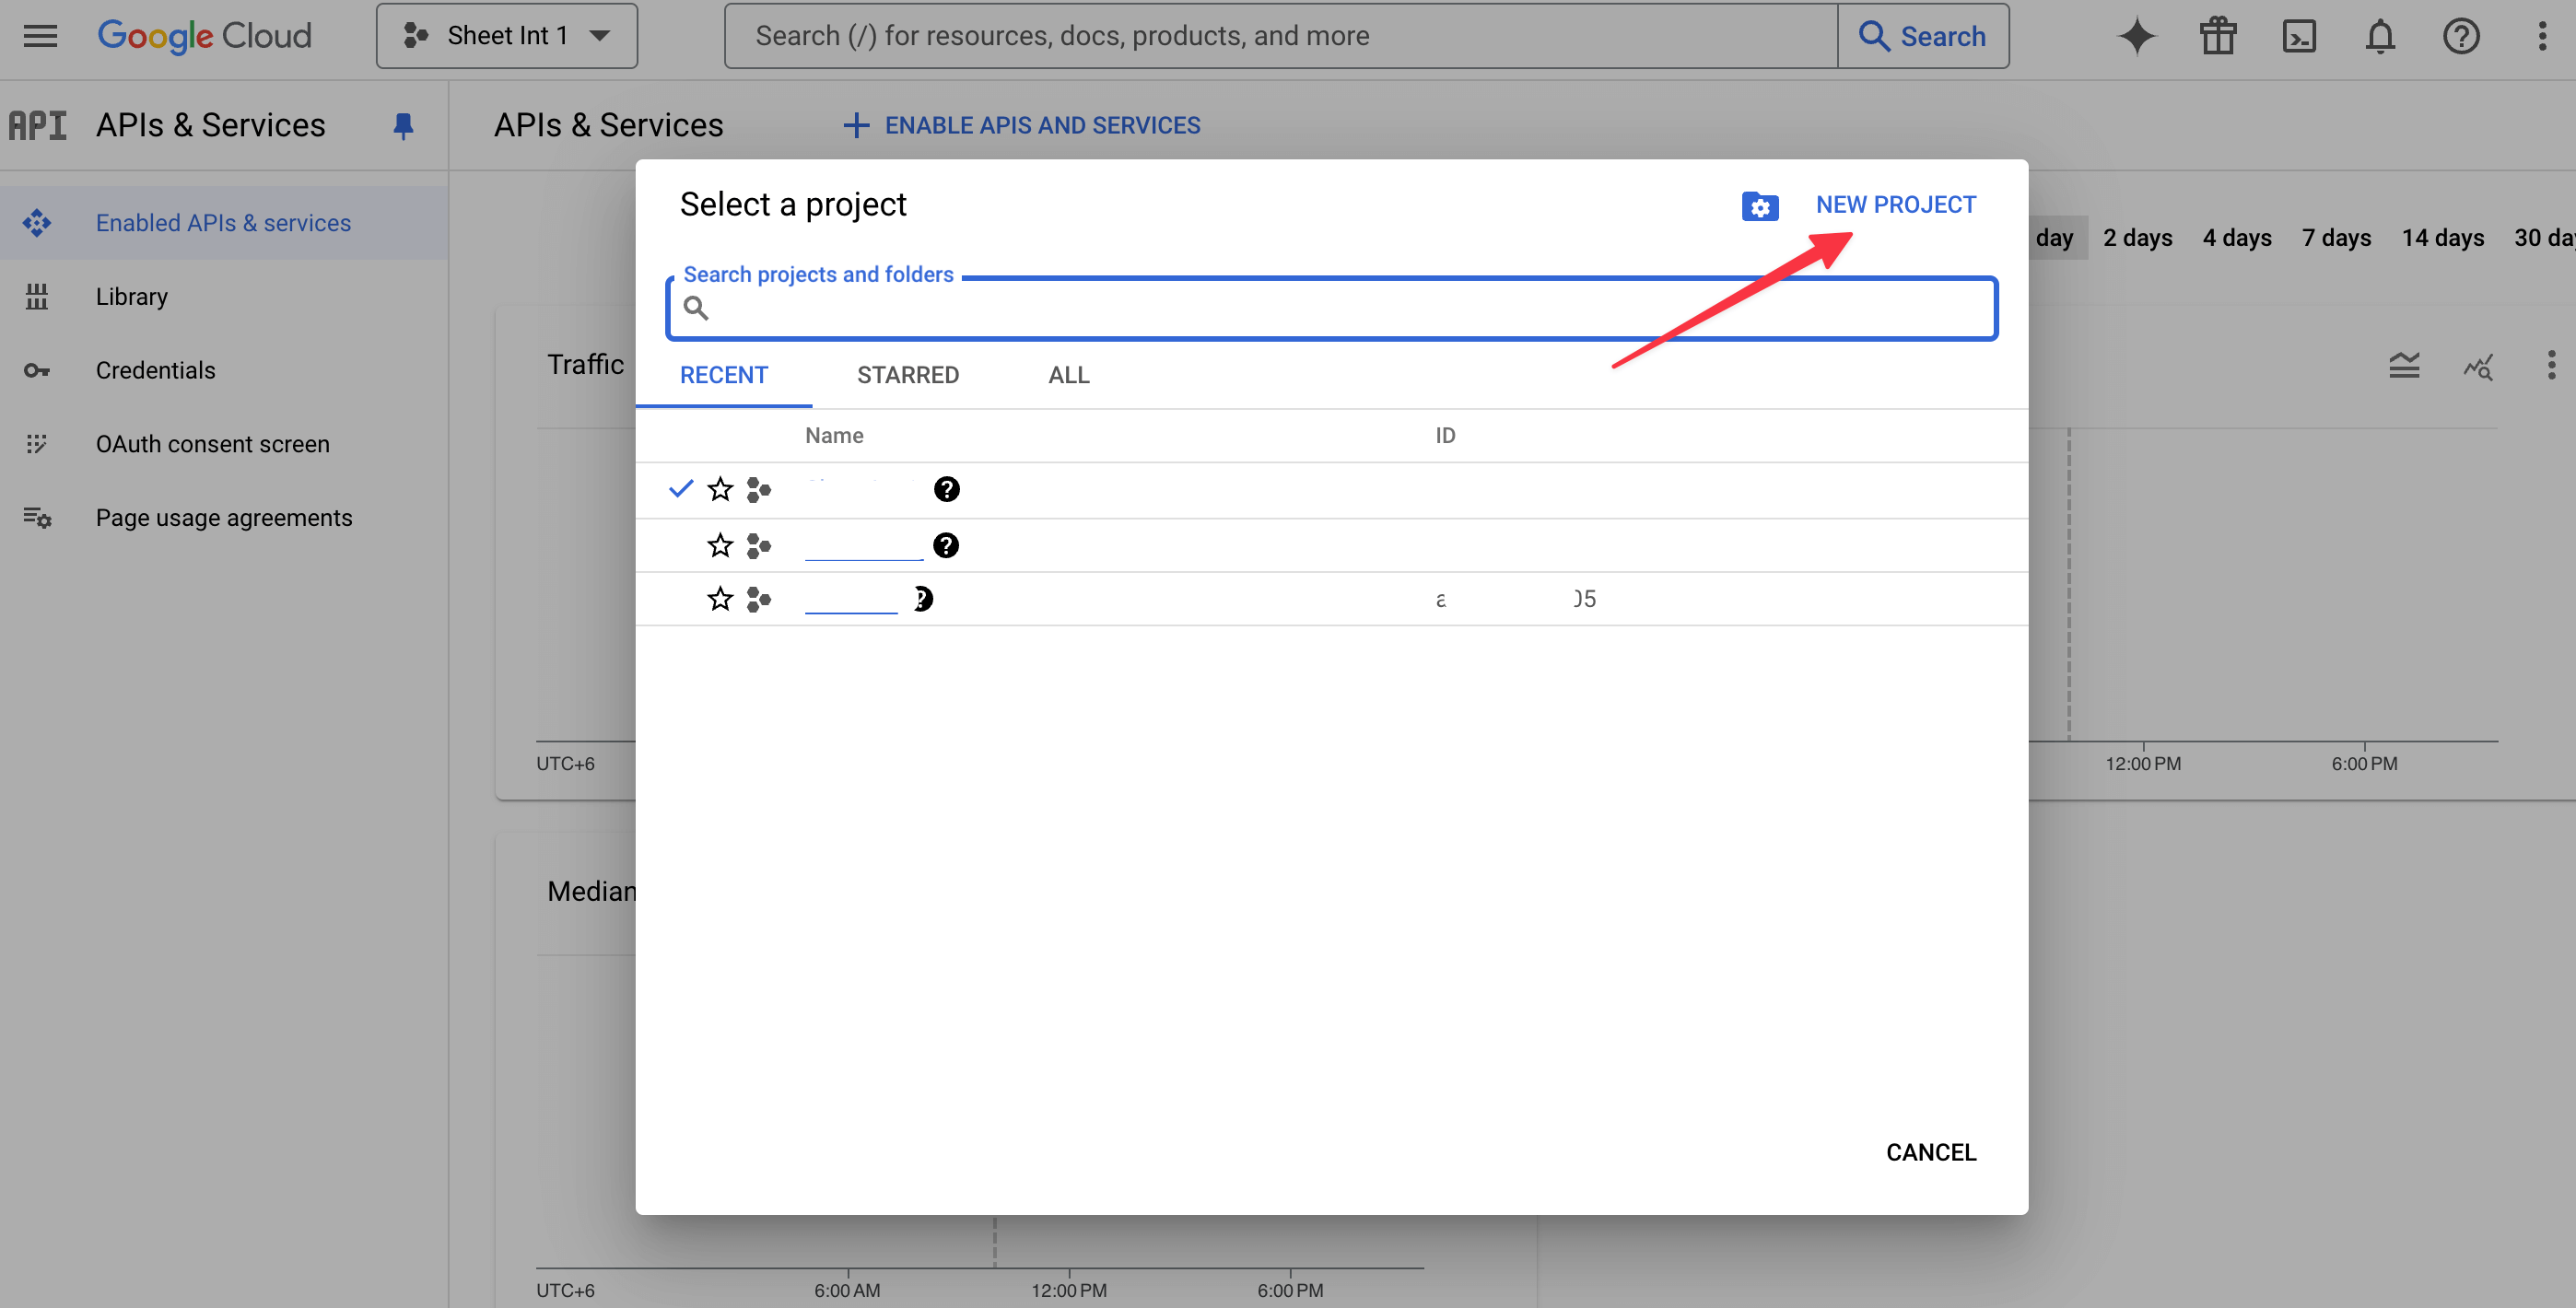Open the main navigation hamburger menu
The image size is (2576, 1308).
coord(40,36)
